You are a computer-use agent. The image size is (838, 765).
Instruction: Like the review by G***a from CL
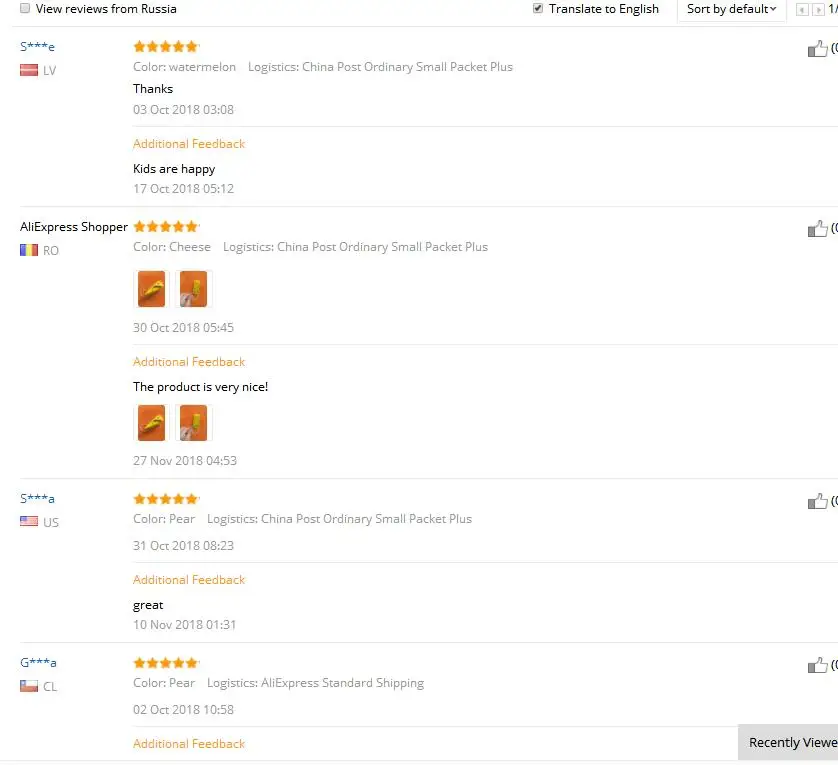click(817, 666)
